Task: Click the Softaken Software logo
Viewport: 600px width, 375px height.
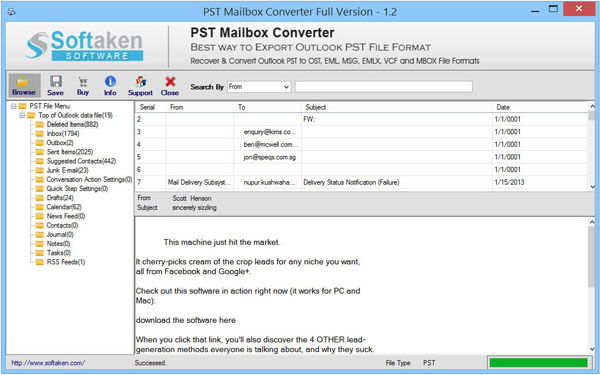Action: click(85, 46)
